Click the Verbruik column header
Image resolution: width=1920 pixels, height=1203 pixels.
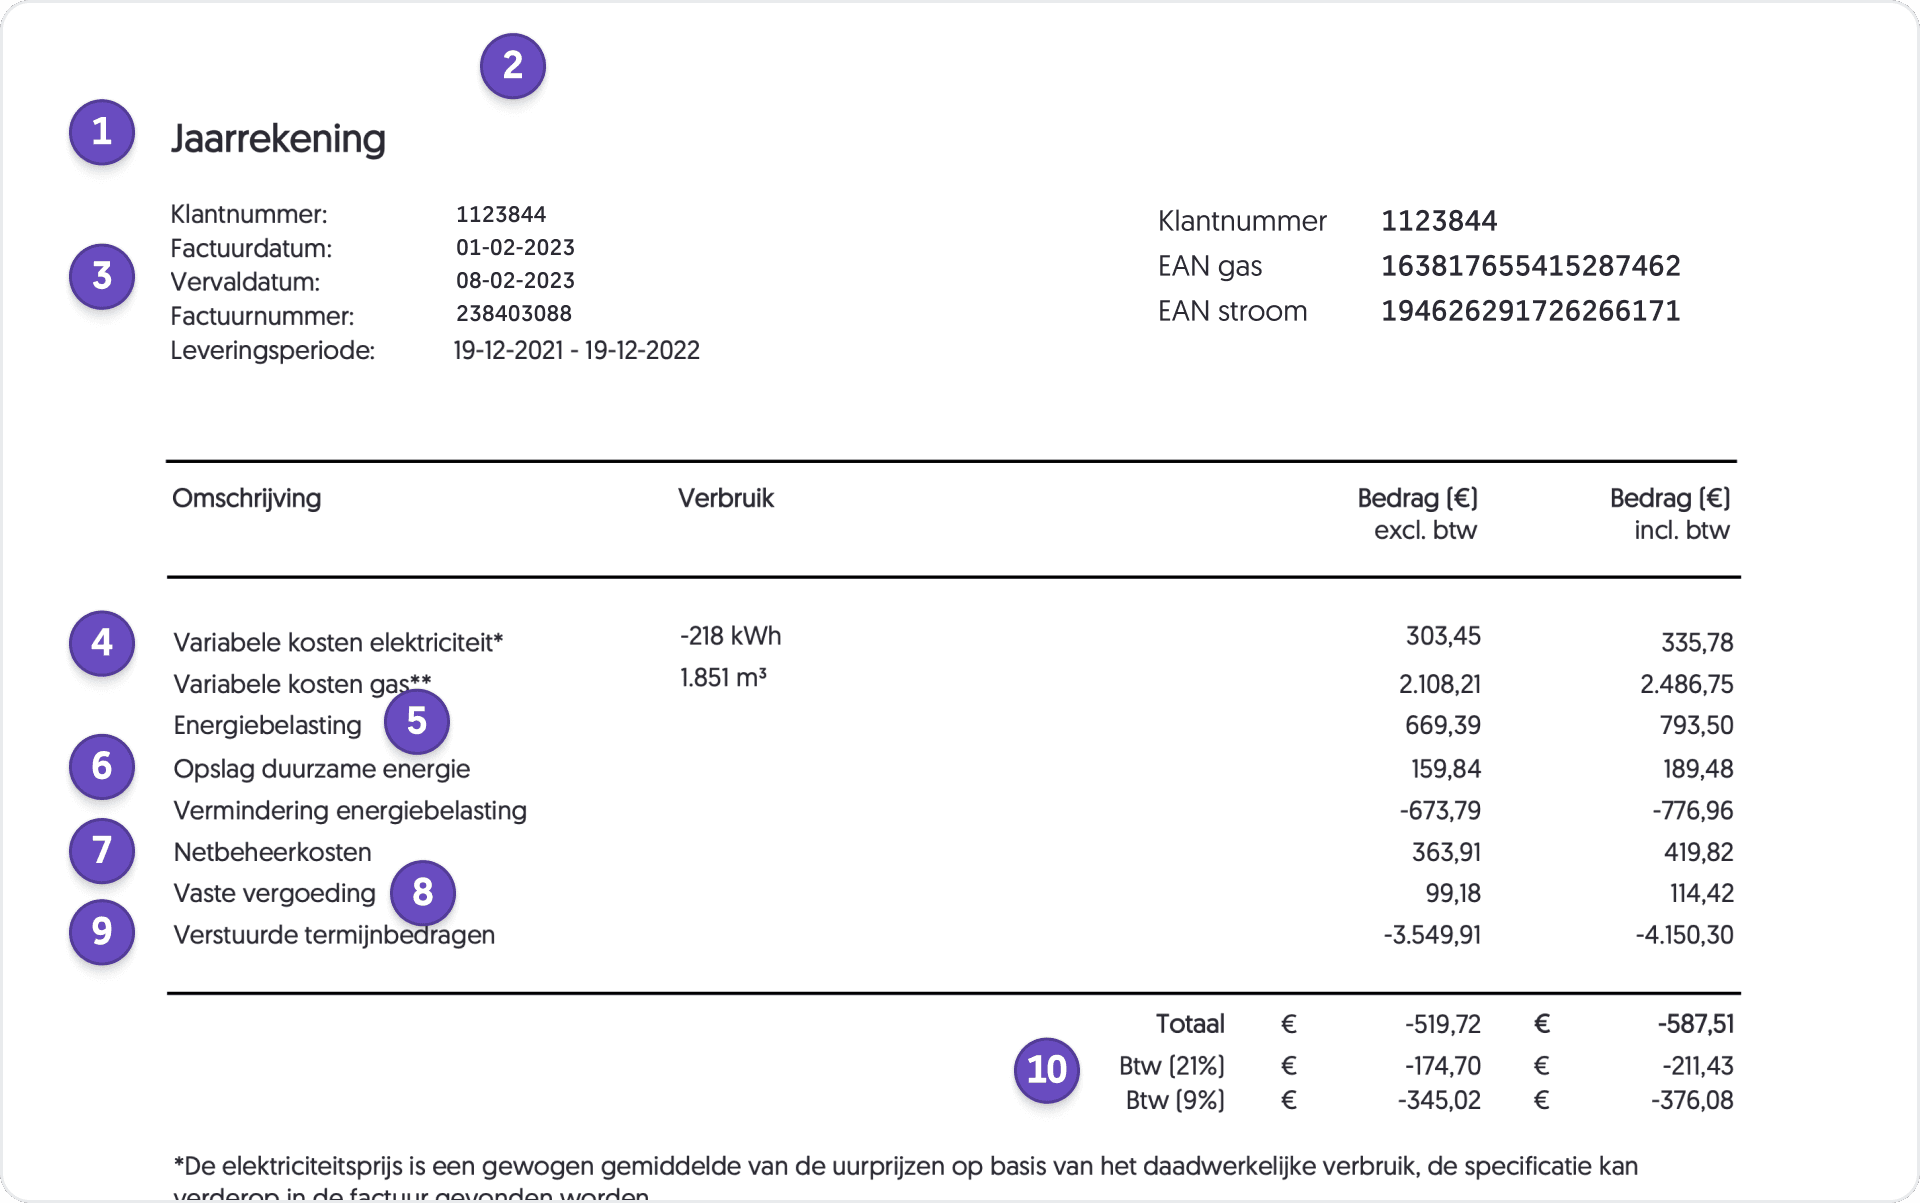[x=726, y=498]
